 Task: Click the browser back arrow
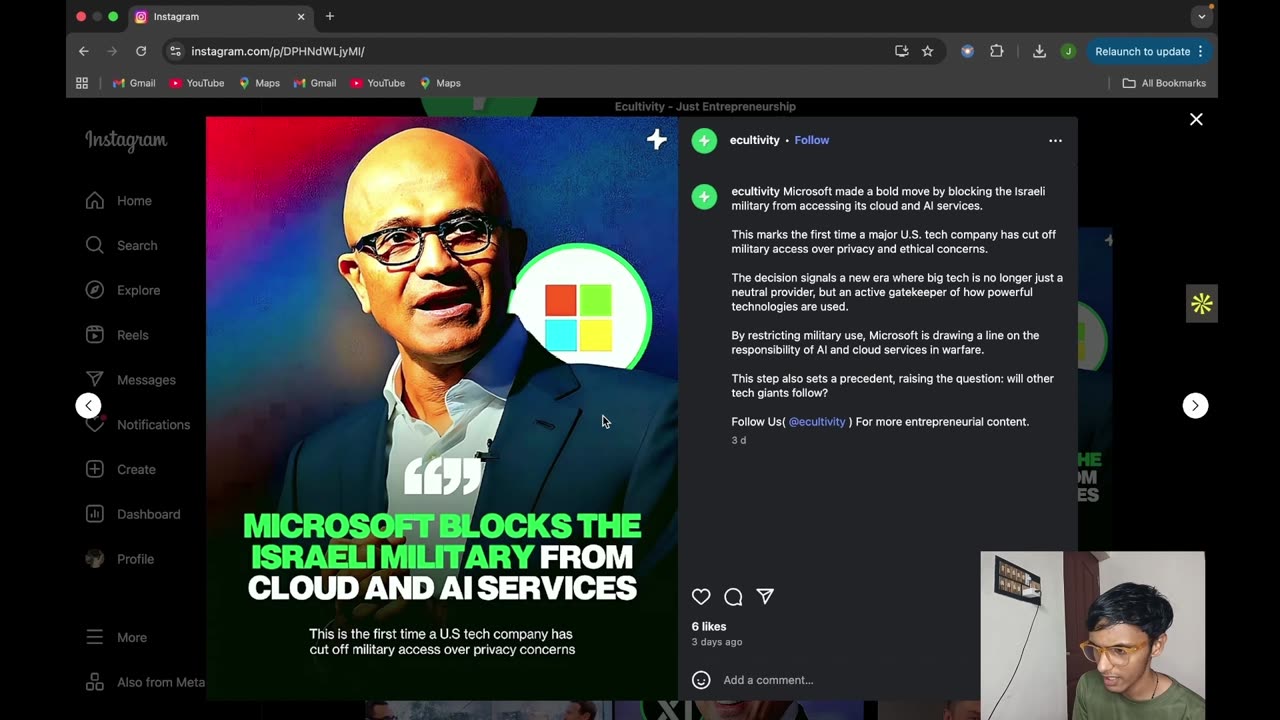[84, 51]
